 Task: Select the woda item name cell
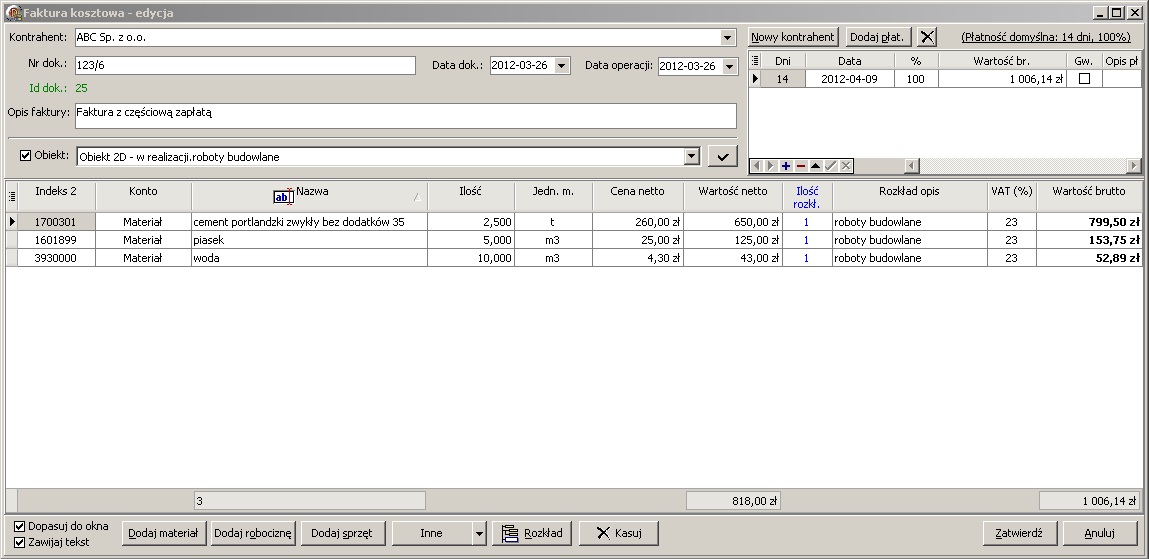coord(309,258)
